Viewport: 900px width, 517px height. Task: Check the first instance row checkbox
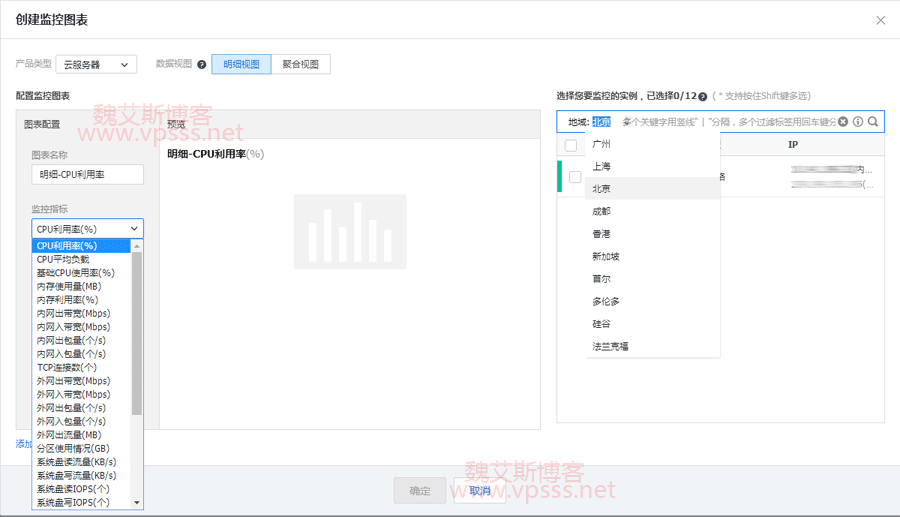point(575,177)
